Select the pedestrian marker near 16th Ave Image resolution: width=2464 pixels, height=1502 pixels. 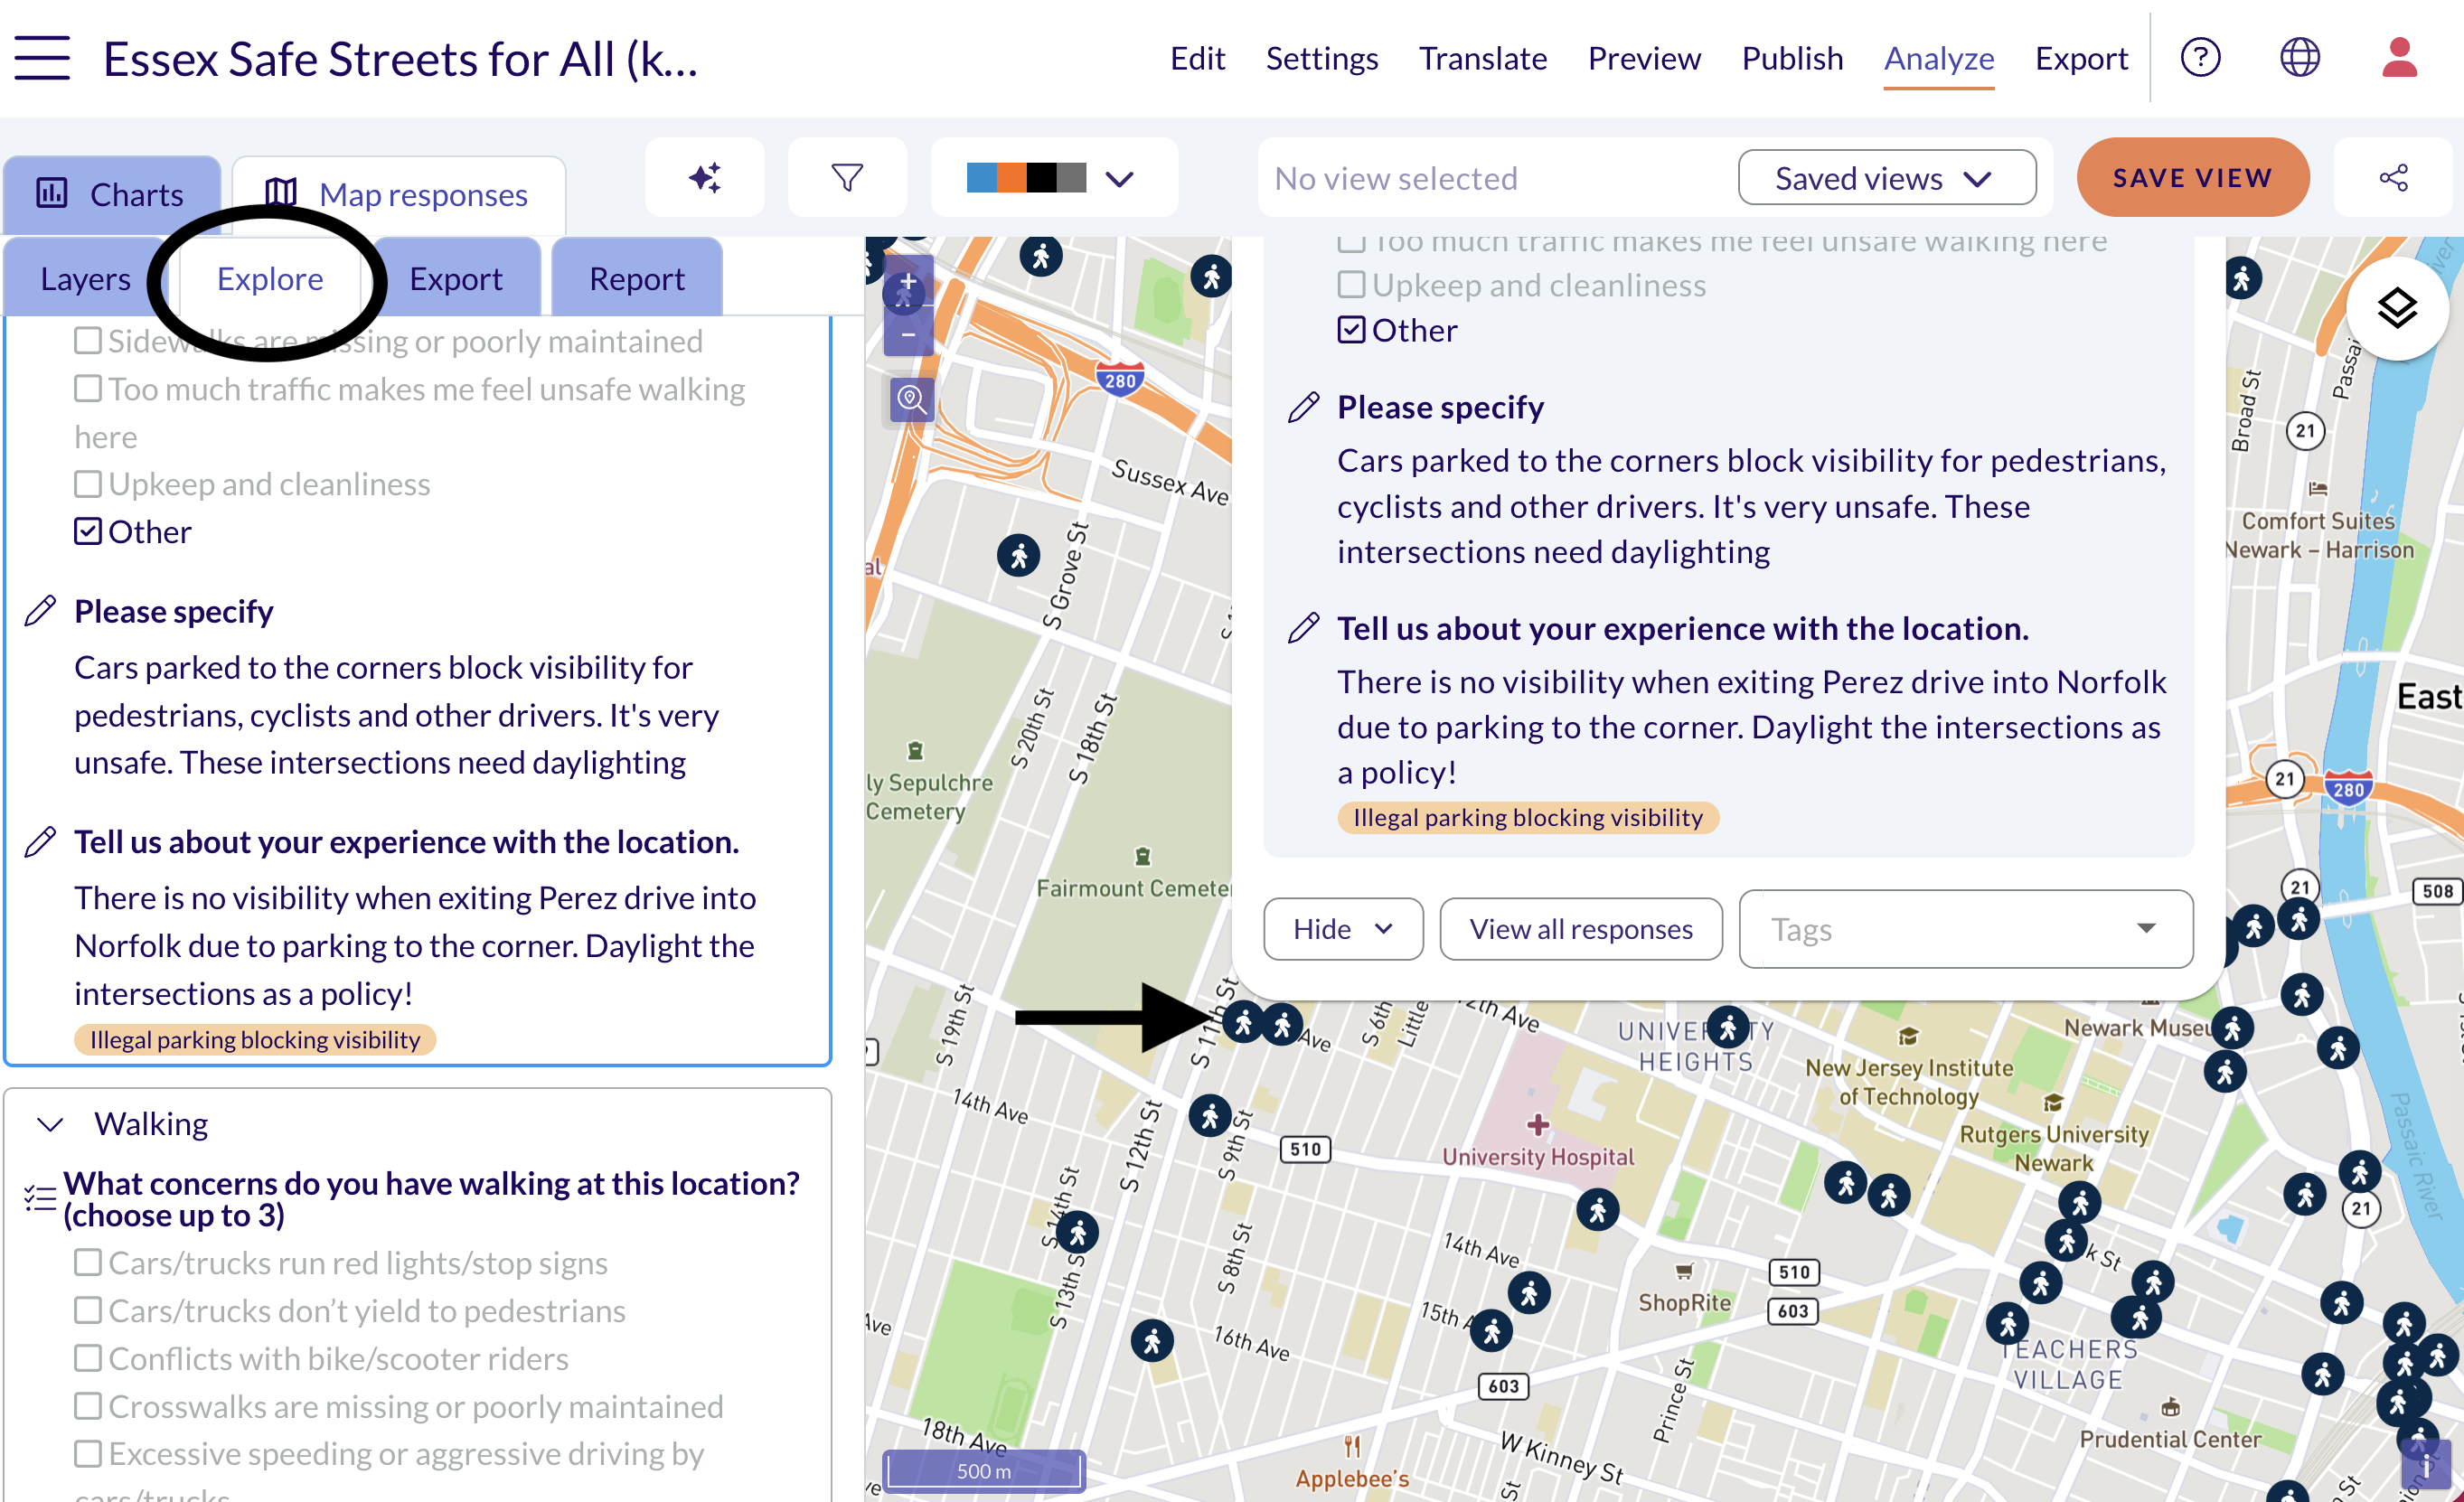(1152, 1341)
